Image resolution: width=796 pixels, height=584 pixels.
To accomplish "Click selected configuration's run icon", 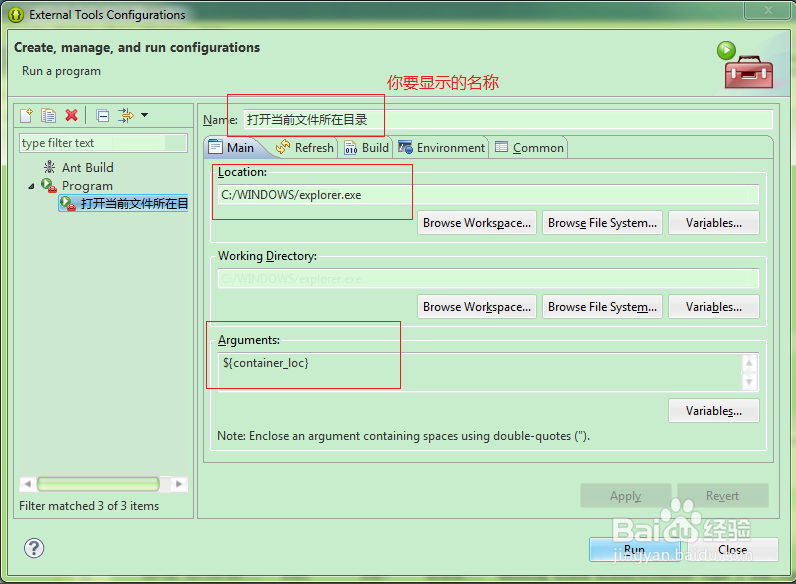I will tap(68, 203).
